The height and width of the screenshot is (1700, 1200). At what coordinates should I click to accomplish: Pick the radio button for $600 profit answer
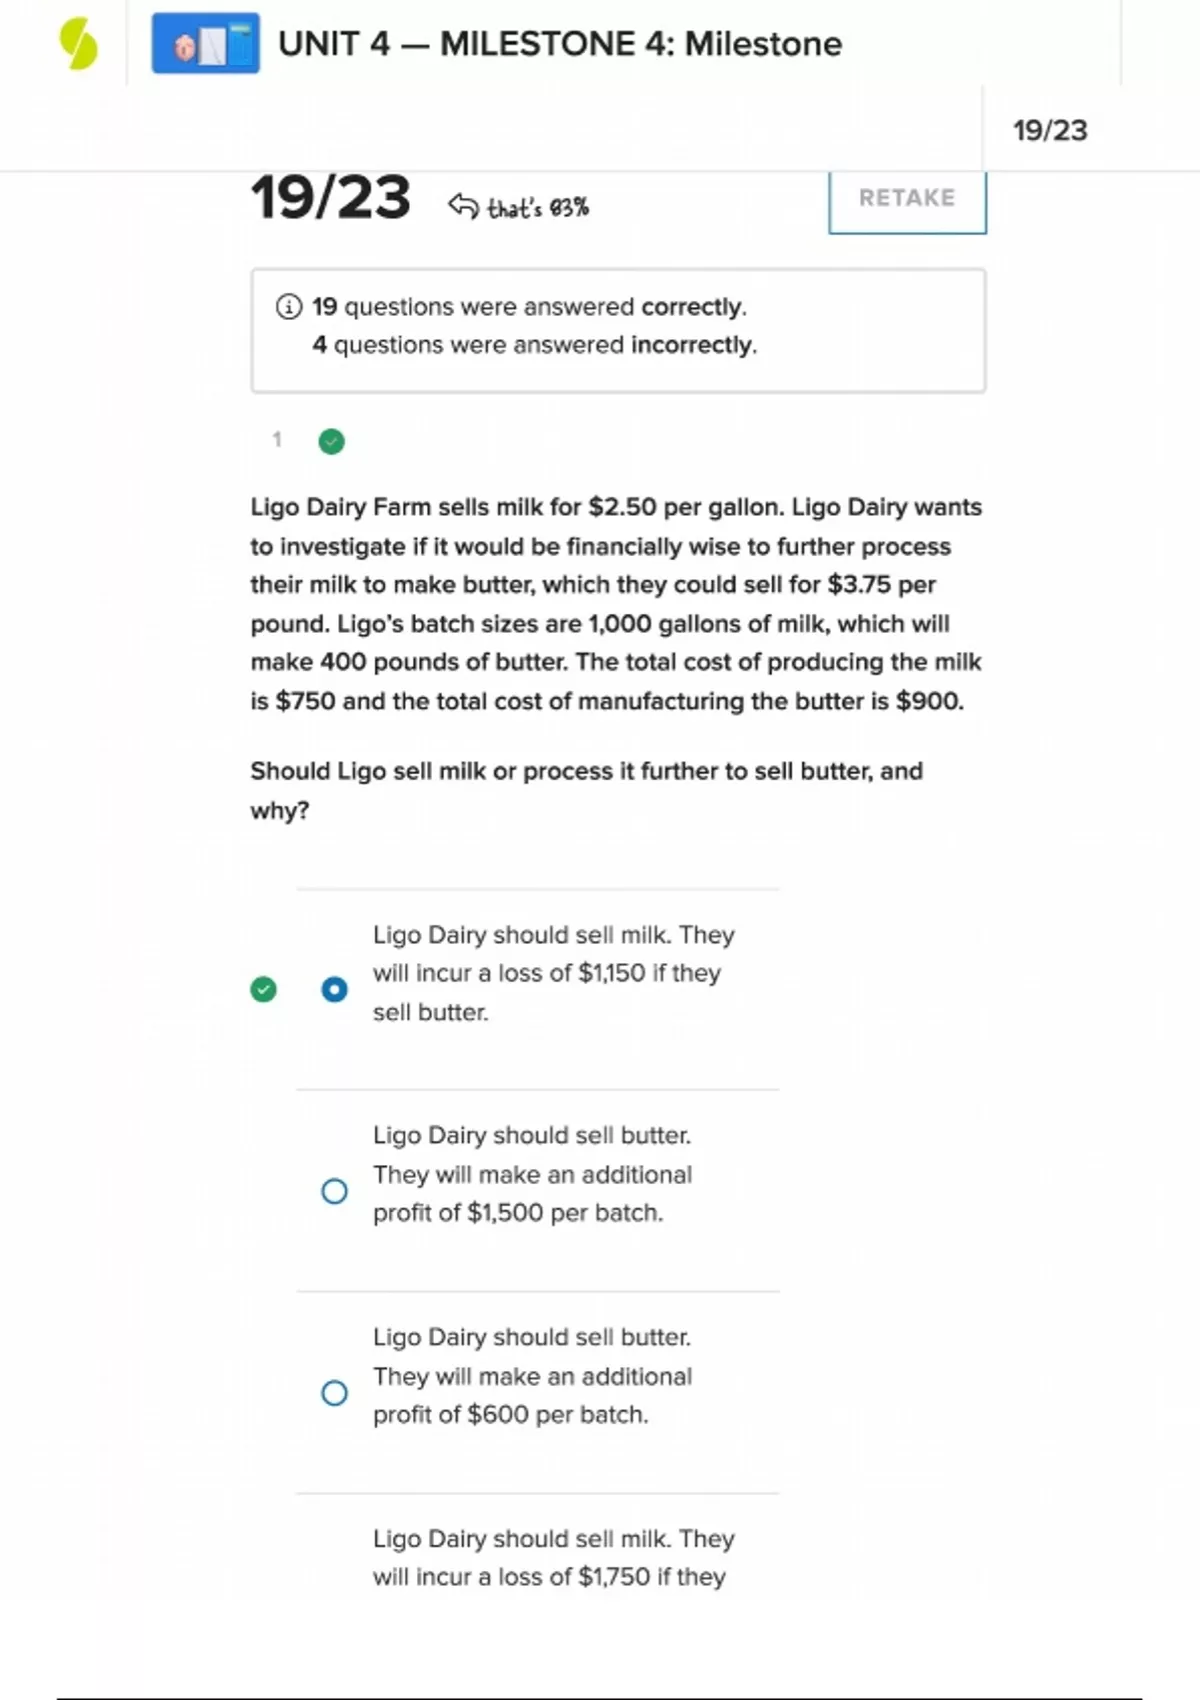point(334,1393)
